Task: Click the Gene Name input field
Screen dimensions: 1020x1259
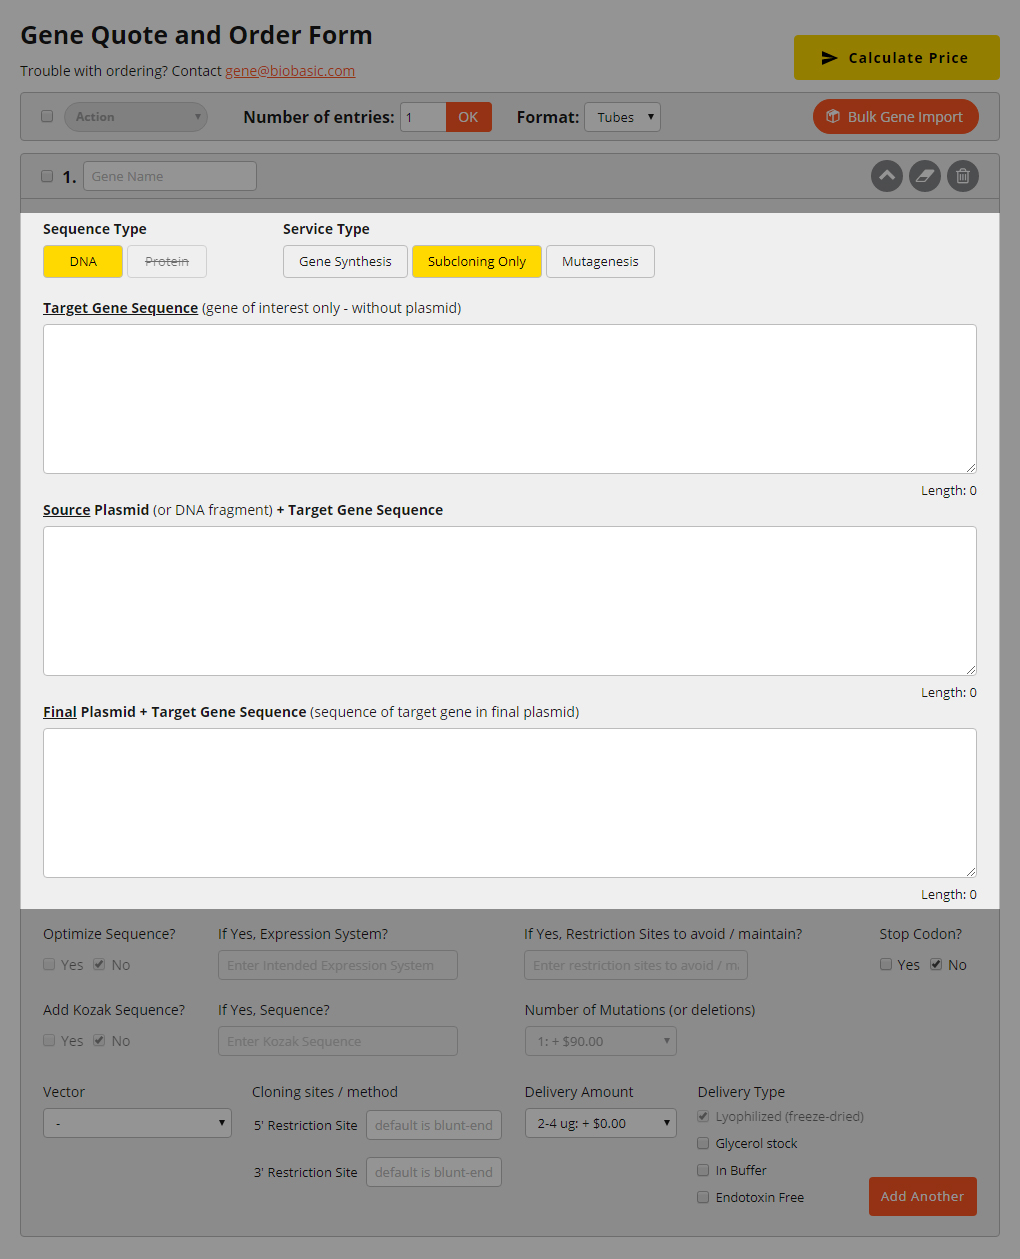Action: 169,177
